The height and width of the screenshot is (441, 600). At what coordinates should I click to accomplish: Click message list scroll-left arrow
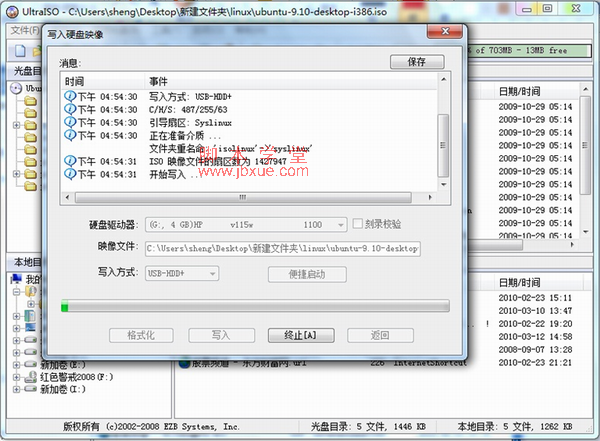[67, 197]
